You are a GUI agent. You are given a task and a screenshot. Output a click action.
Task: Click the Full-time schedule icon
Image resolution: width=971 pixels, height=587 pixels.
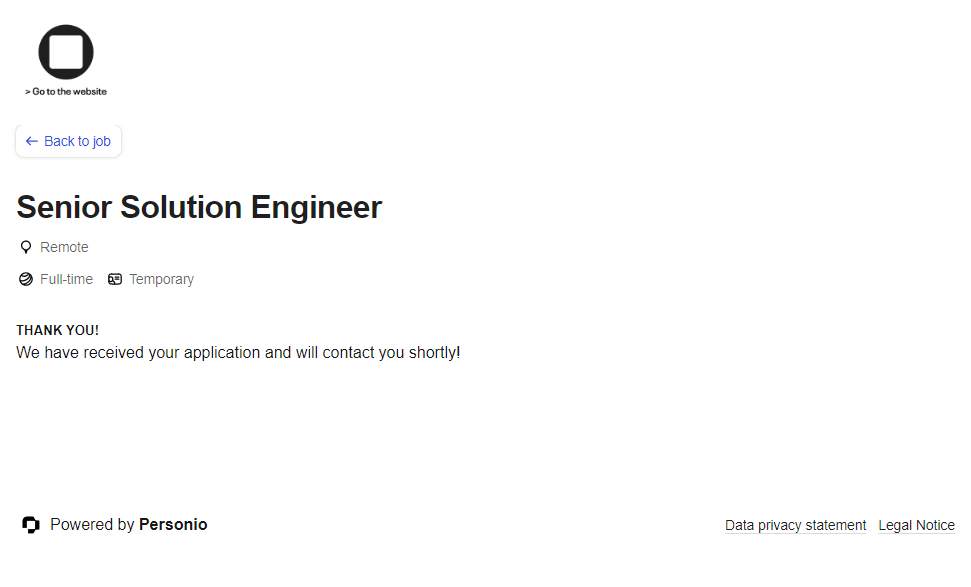(26, 280)
